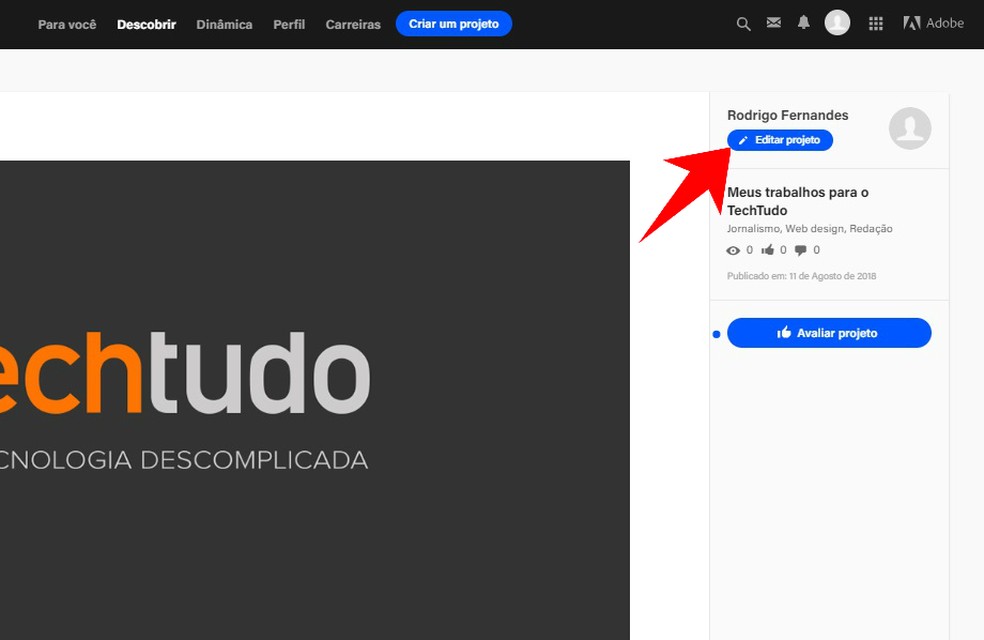Click the Editar projeto button
Viewport: 984px width, 640px height.
pos(780,139)
